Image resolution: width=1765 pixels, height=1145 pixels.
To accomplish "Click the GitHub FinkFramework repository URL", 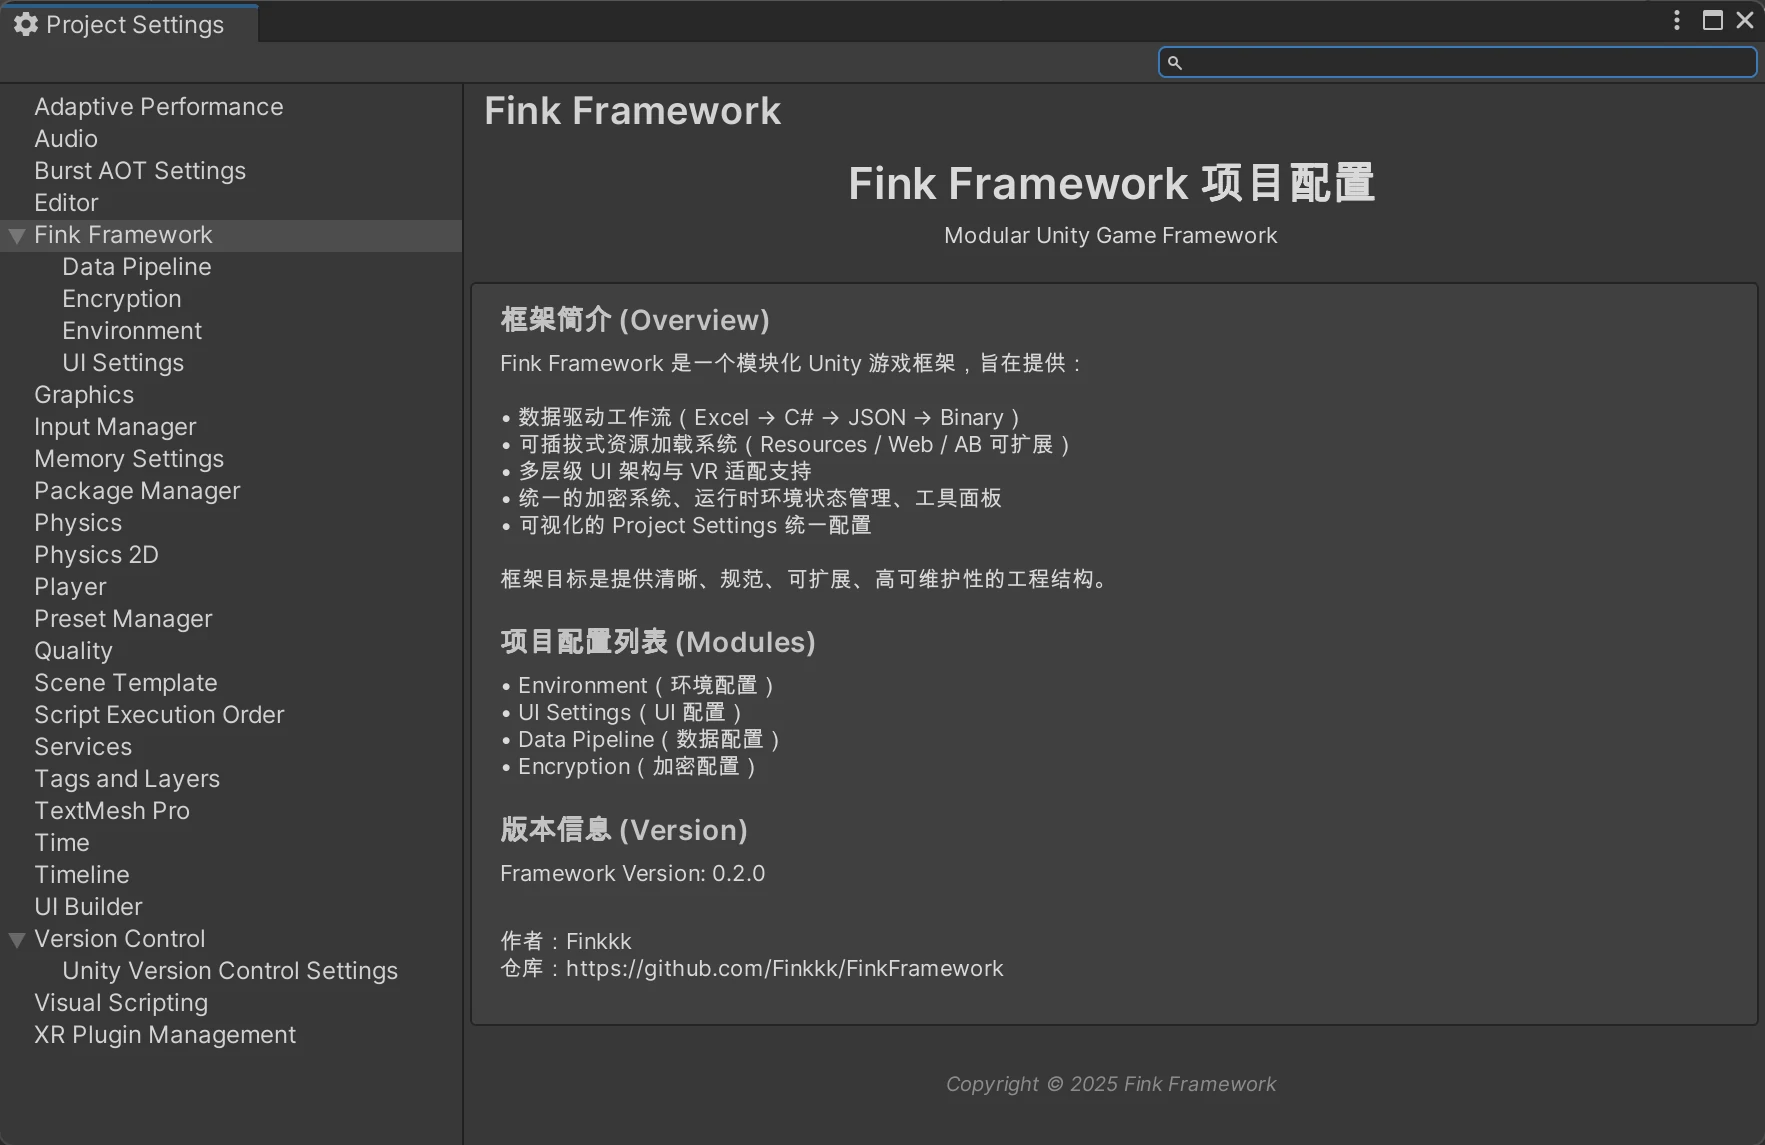I will [784, 968].
